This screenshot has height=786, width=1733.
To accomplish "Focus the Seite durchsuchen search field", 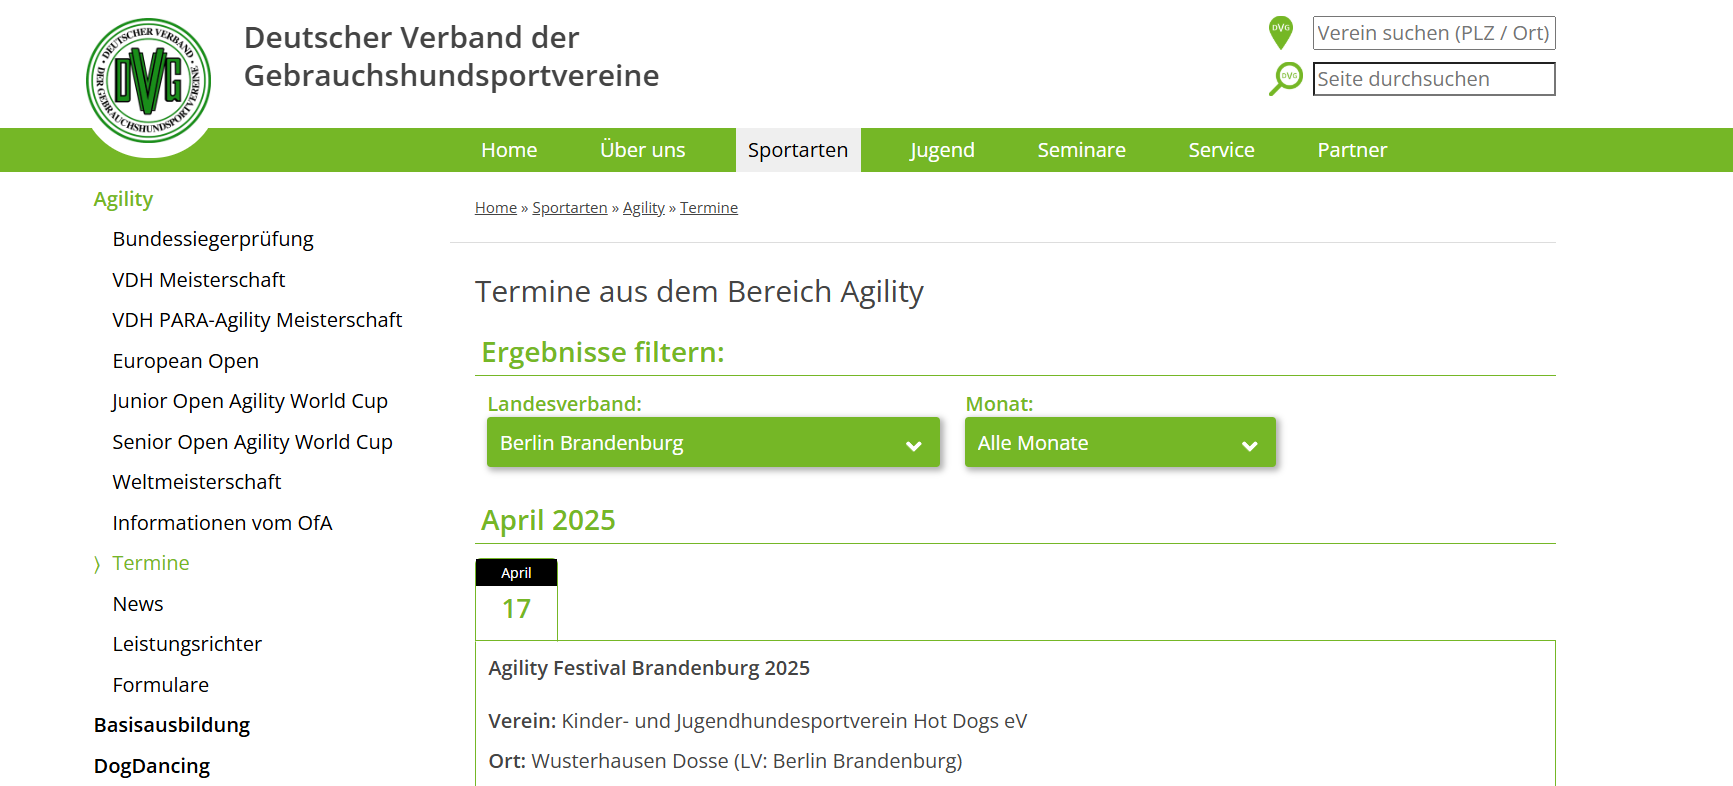I will [x=1433, y=79].
